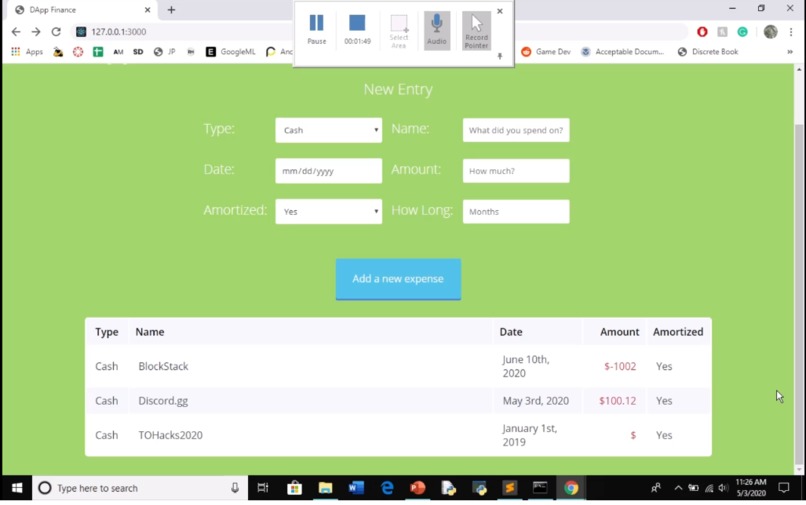Click Add a new expense button
The width and height of the screenshot is (806, 505).
(x=398, y=279)
